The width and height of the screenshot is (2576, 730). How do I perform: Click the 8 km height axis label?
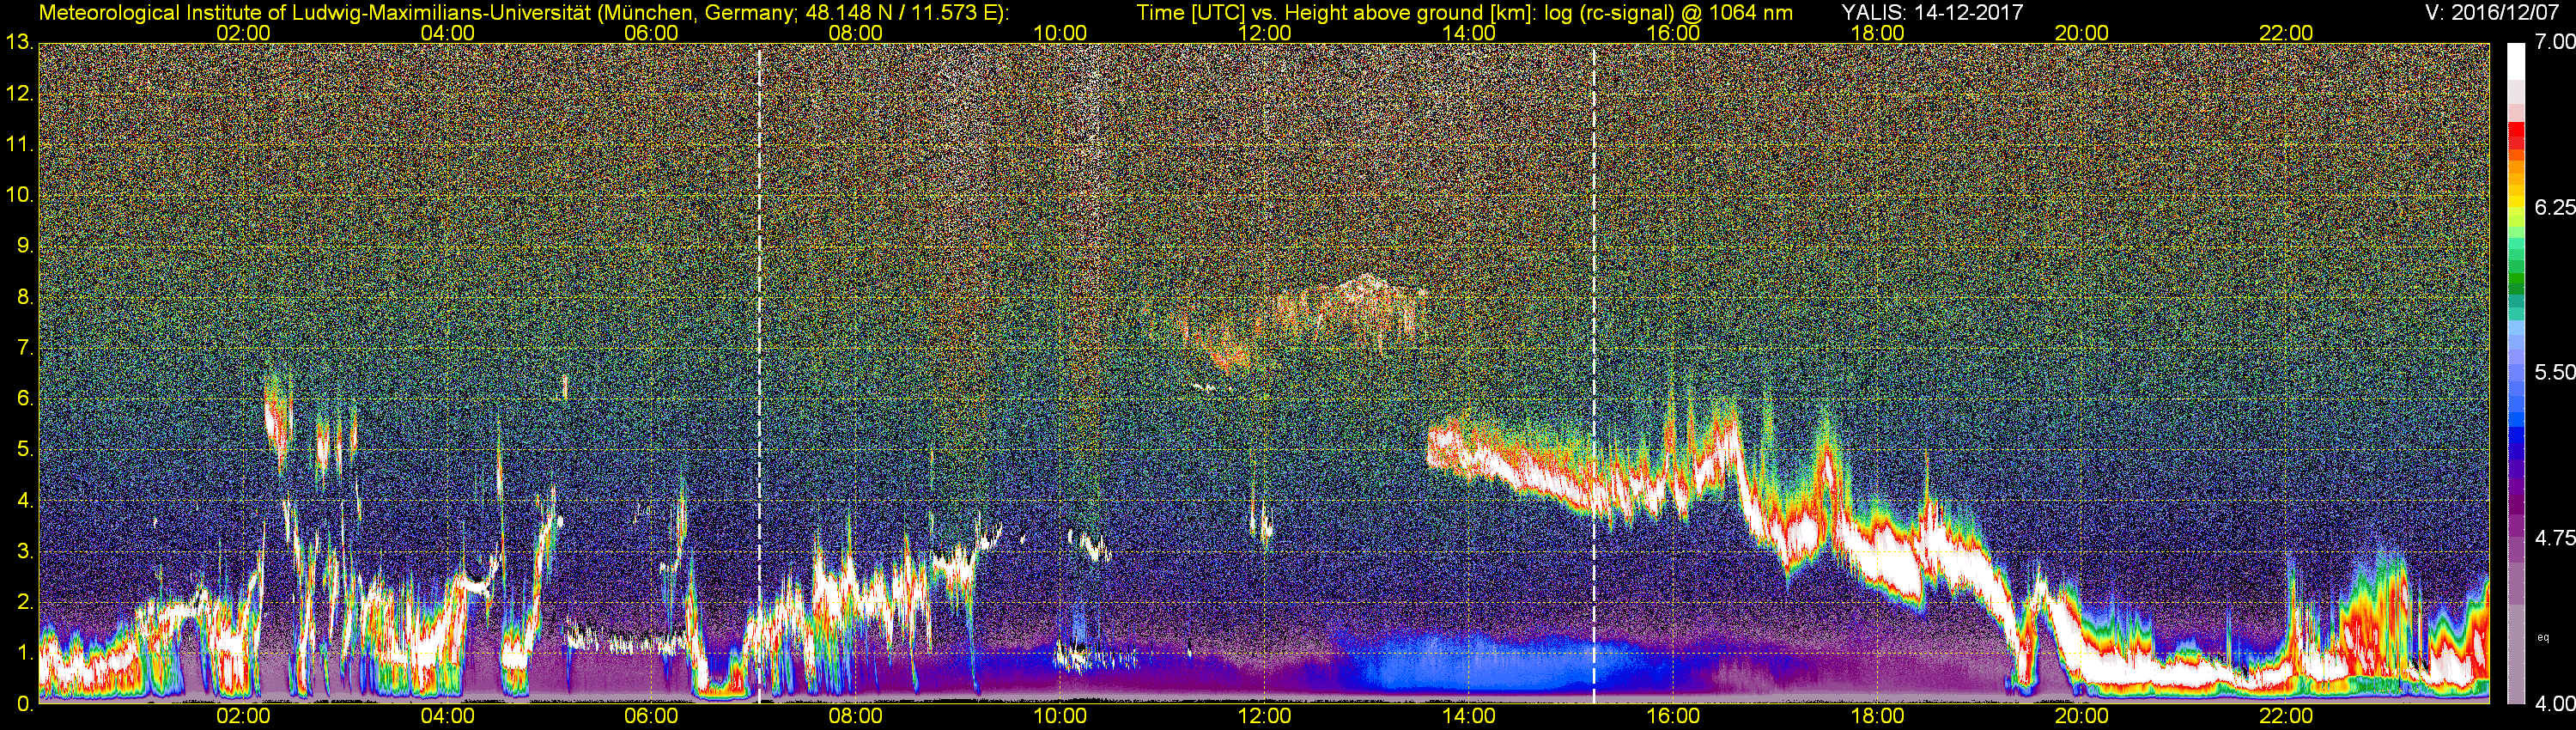point(24,297)
